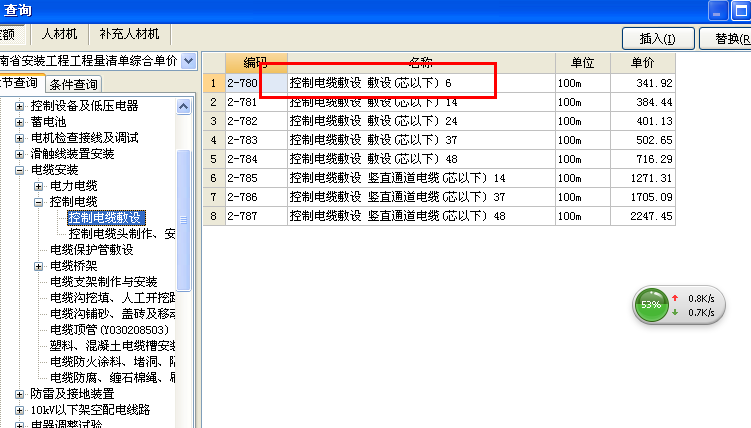The image size is (751, 428).
Task: Expand 10kV以下架空配电线路 node
Action: coord(19,410)
